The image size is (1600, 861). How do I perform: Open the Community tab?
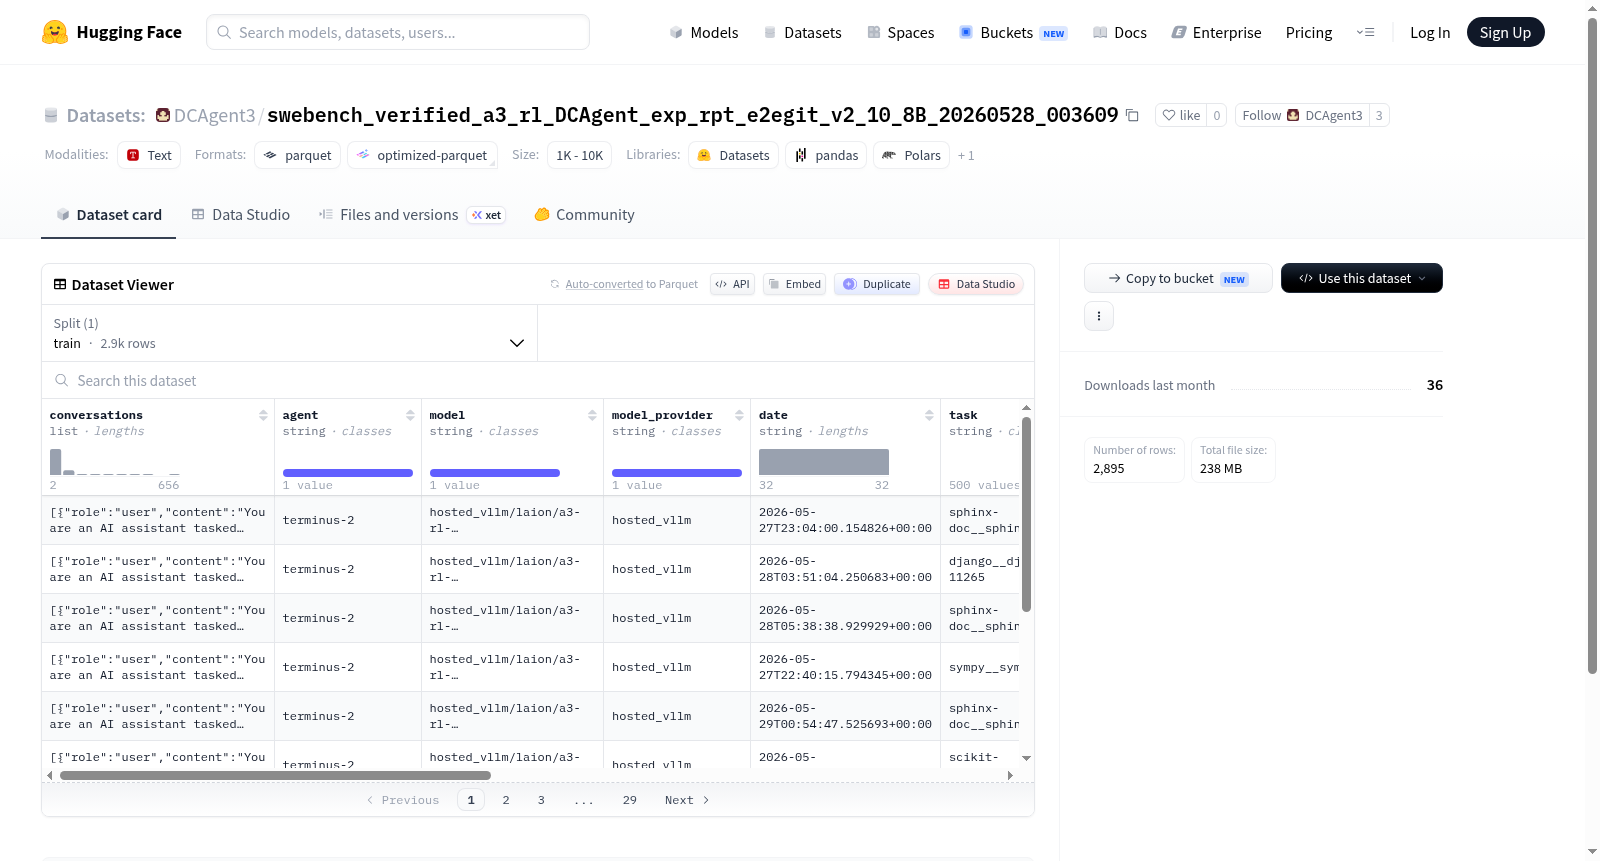pos(584,215)
